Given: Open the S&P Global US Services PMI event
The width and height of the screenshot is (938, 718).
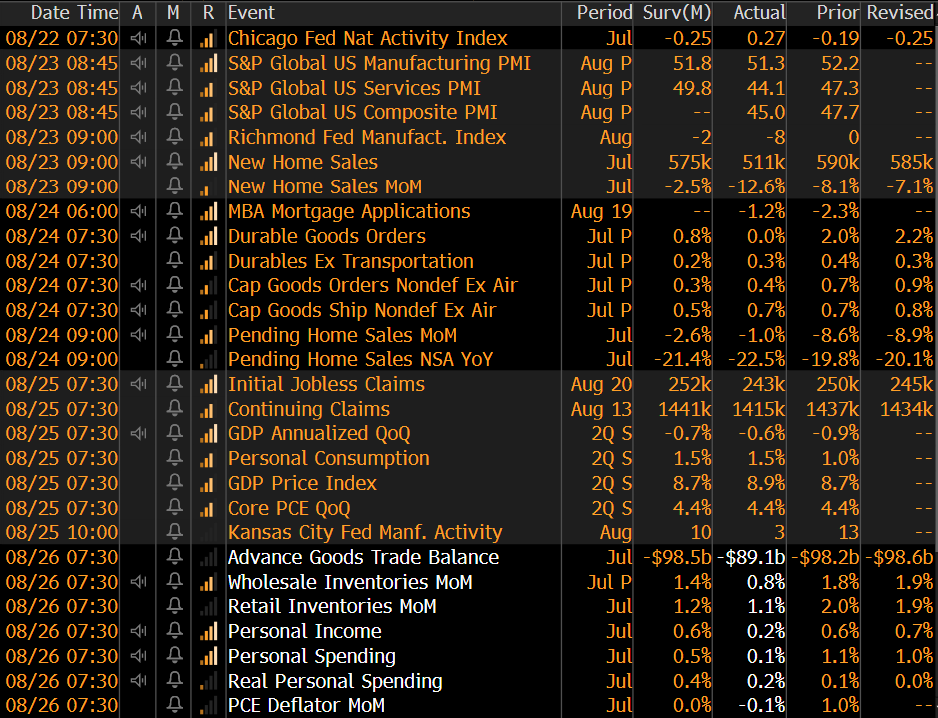Looking at the screenshot, I should point(354,88).
